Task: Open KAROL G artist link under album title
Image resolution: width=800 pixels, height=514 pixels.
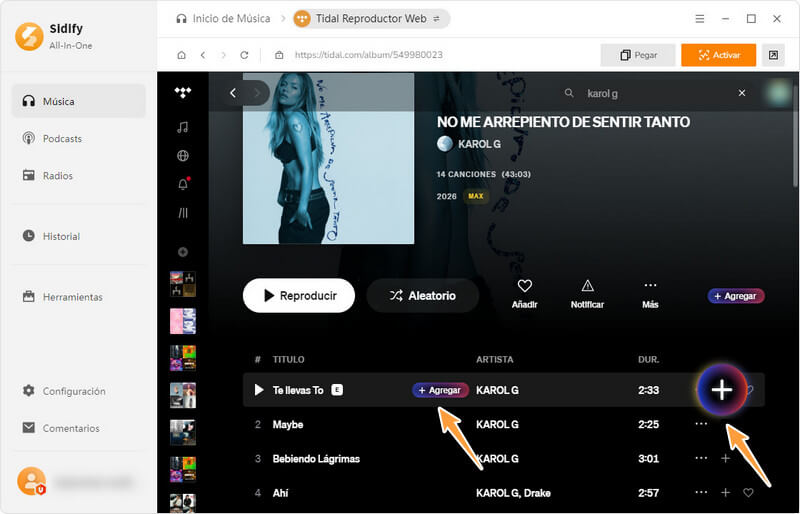Action: (479, 144)
